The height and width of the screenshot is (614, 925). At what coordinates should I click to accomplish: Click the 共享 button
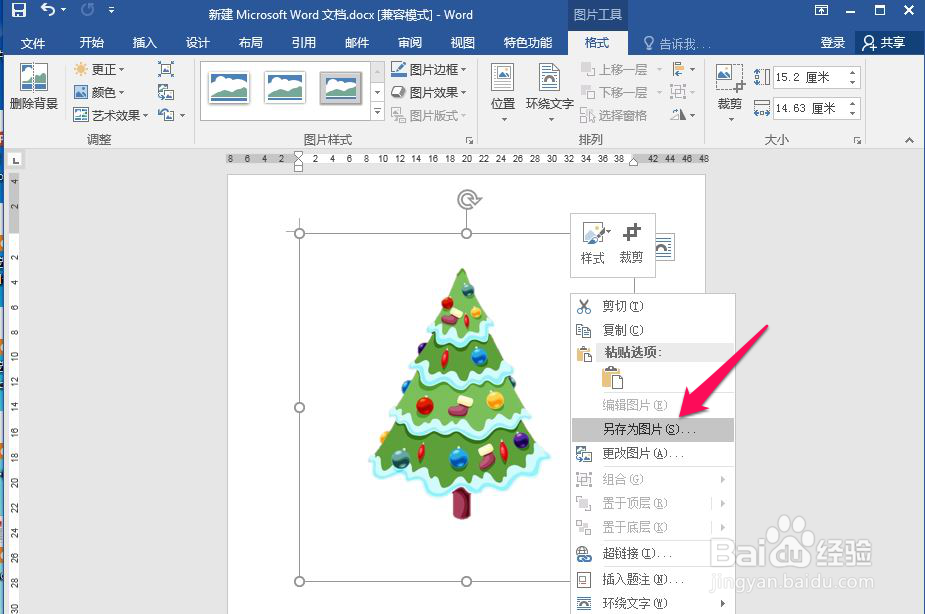coord(886,43)
